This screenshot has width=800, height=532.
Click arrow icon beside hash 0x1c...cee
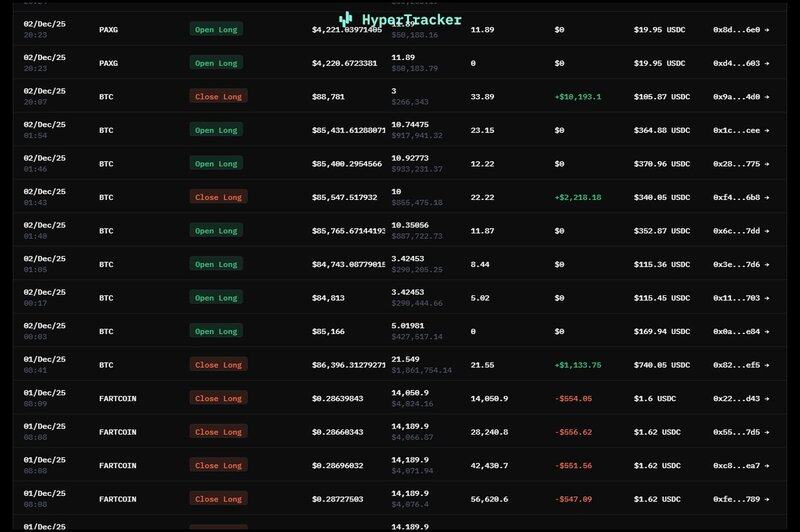767,130
